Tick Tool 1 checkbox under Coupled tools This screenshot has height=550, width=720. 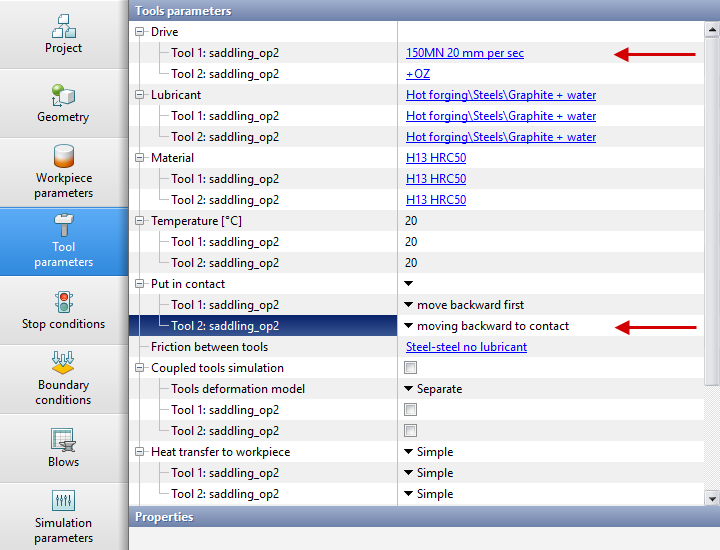pos(410,410)
